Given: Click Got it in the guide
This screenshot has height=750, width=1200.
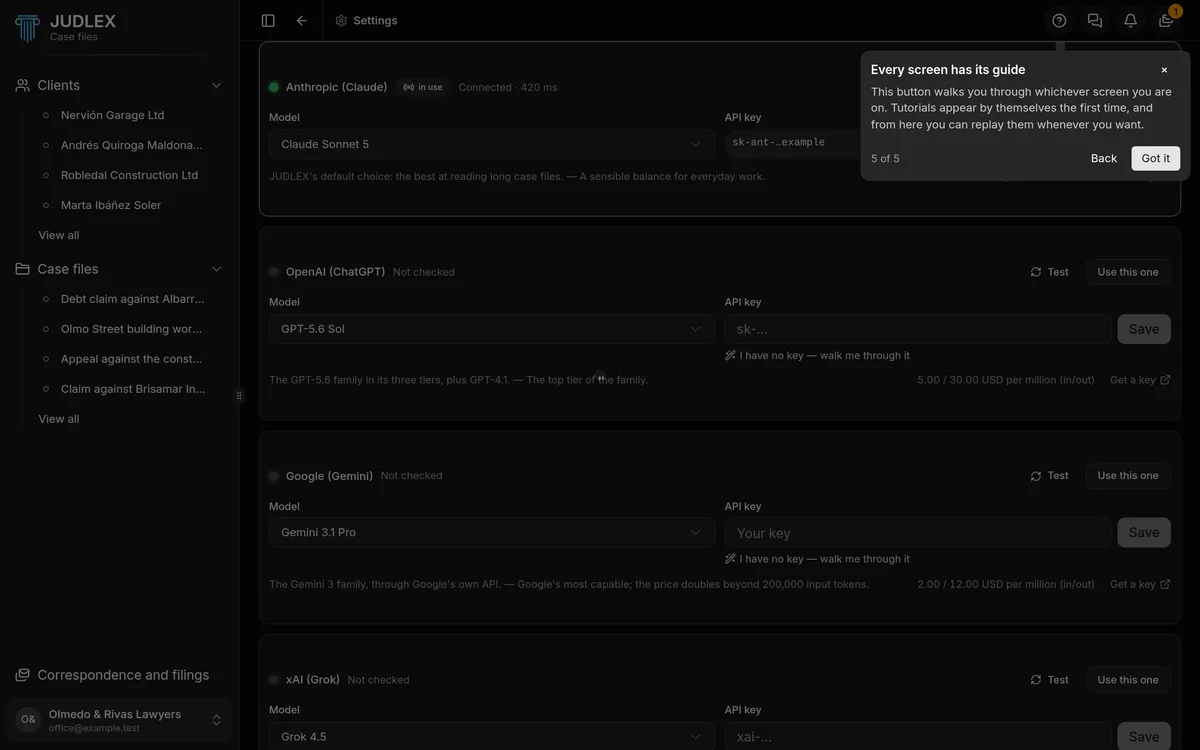Looking at the screenshot, I should (x=1156, y=158).
